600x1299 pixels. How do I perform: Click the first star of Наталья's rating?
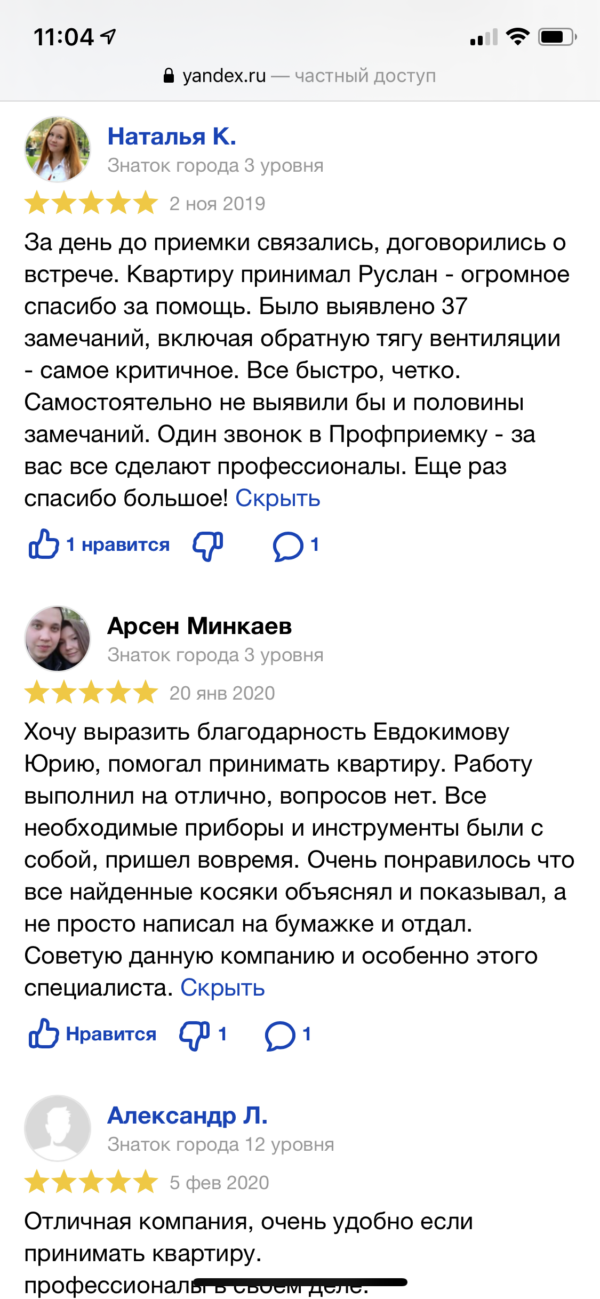coord(34,202)
